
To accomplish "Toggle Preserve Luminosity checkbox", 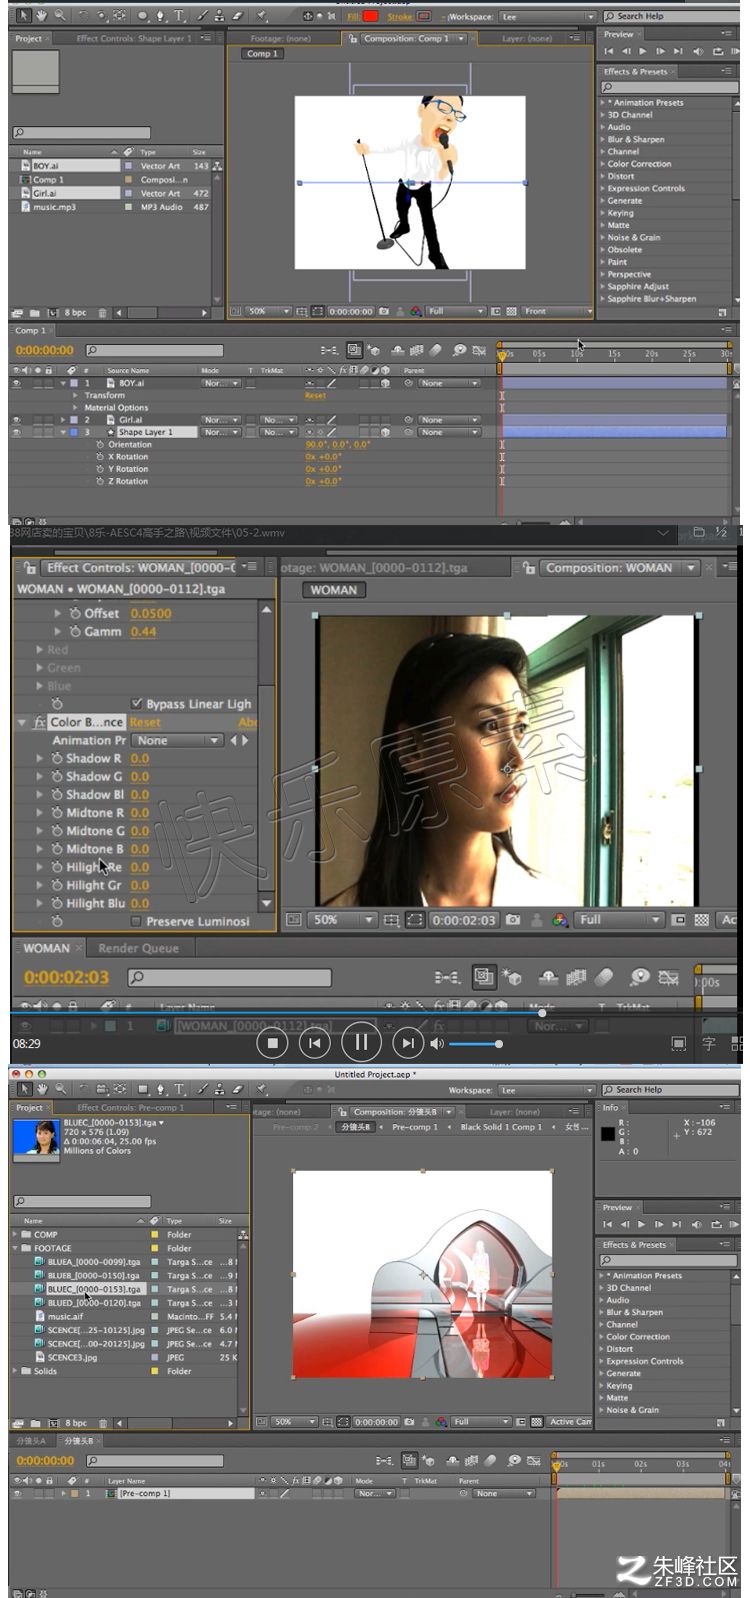I will [137, 922].
